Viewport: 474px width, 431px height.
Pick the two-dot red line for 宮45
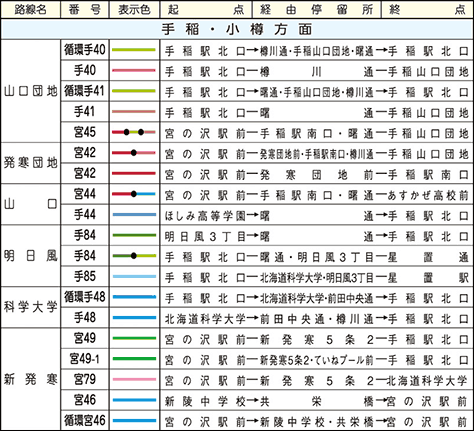(x=134, y=132)
